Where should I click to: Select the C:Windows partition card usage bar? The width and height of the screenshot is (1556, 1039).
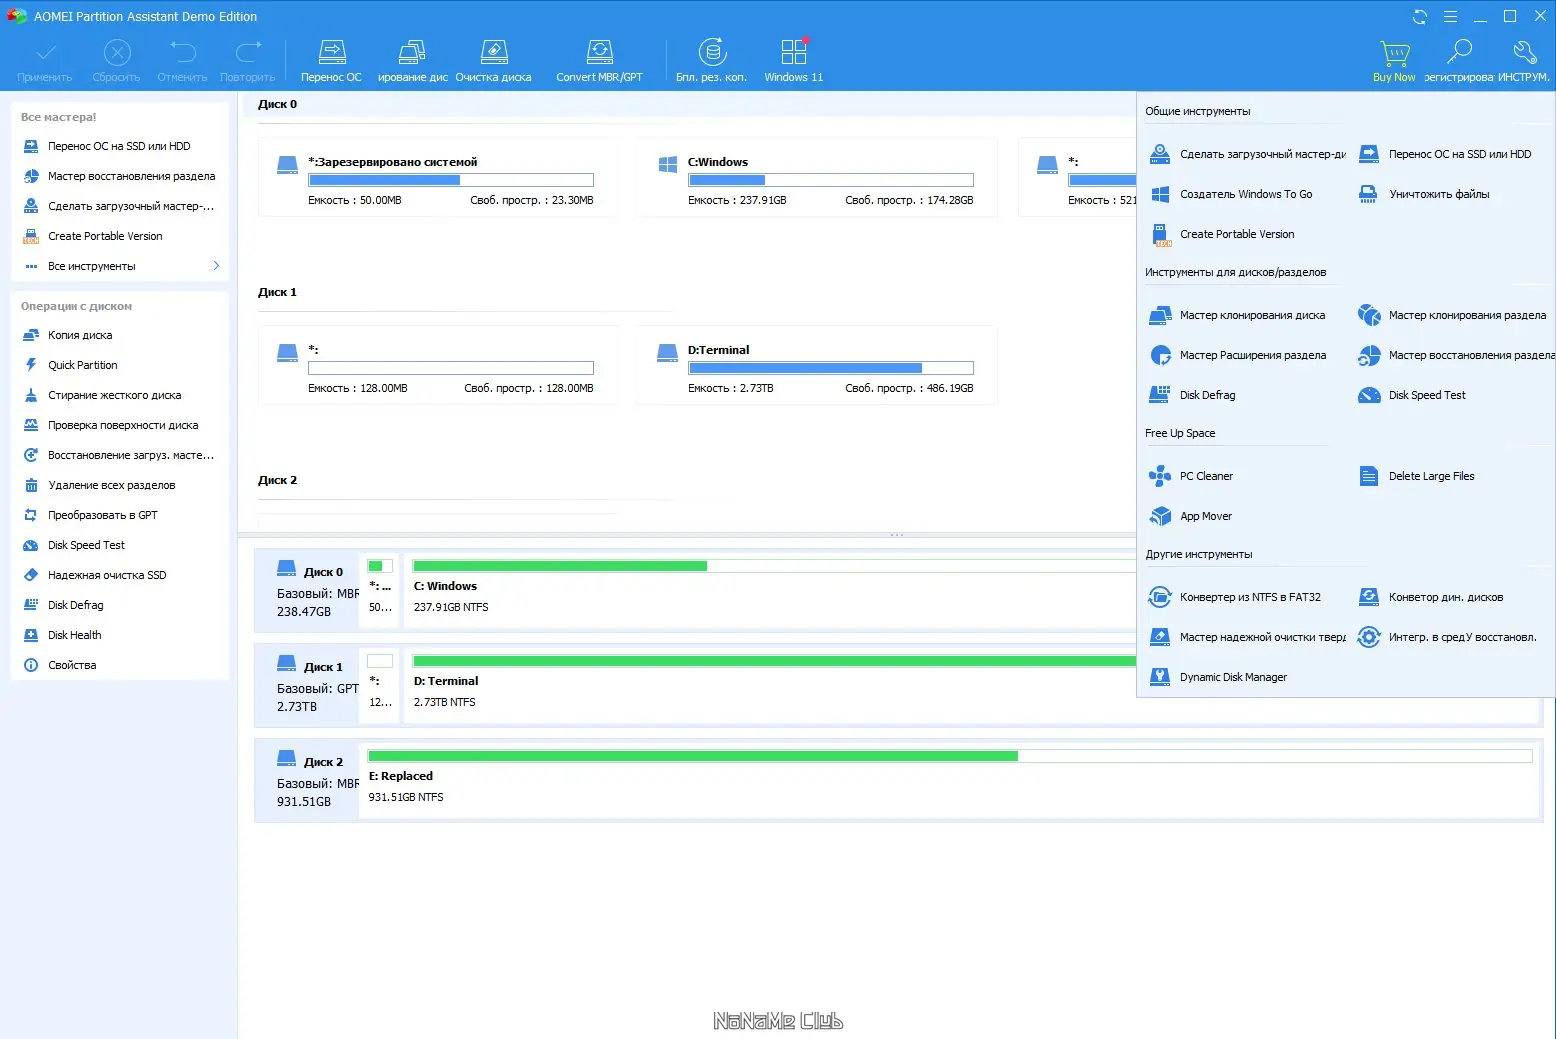tap(831, 180)
